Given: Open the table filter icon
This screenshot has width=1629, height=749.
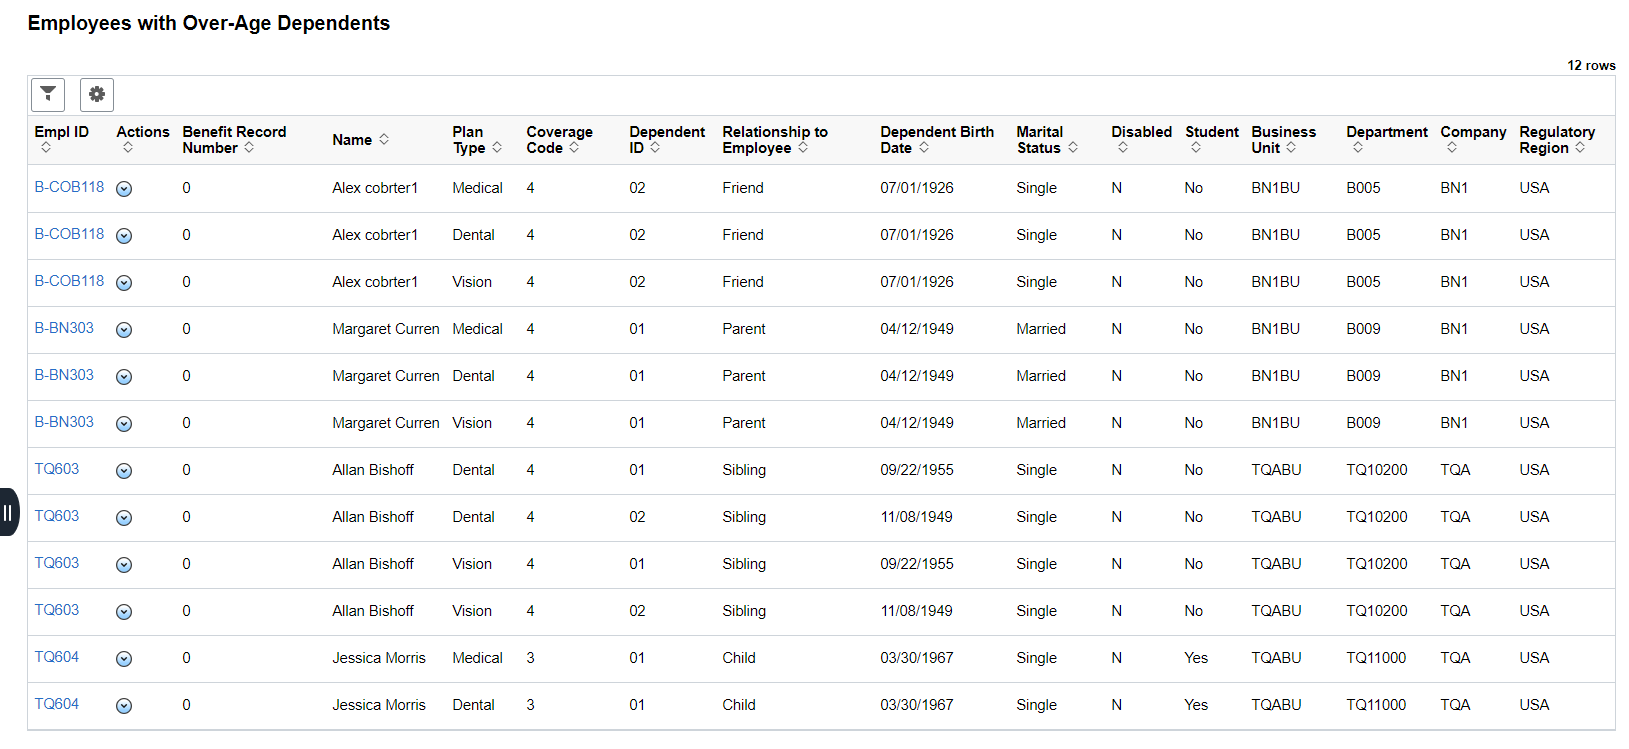Looking at the screenshot, I should (48, 95).
